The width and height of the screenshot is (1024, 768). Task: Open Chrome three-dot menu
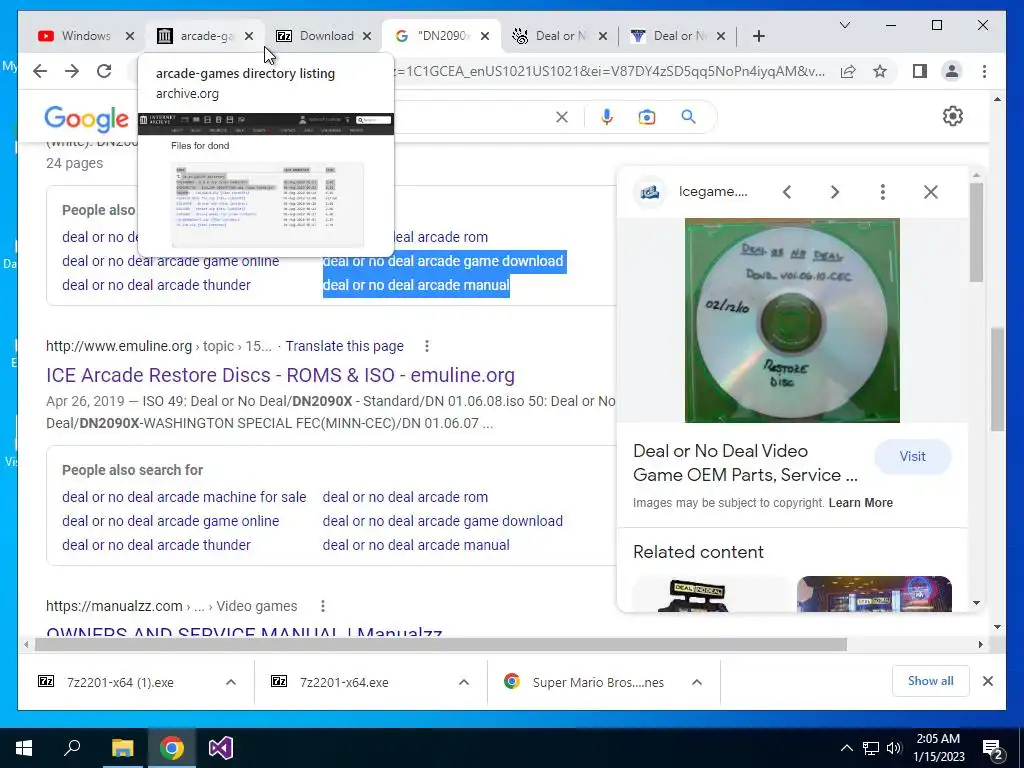[984, 71]
